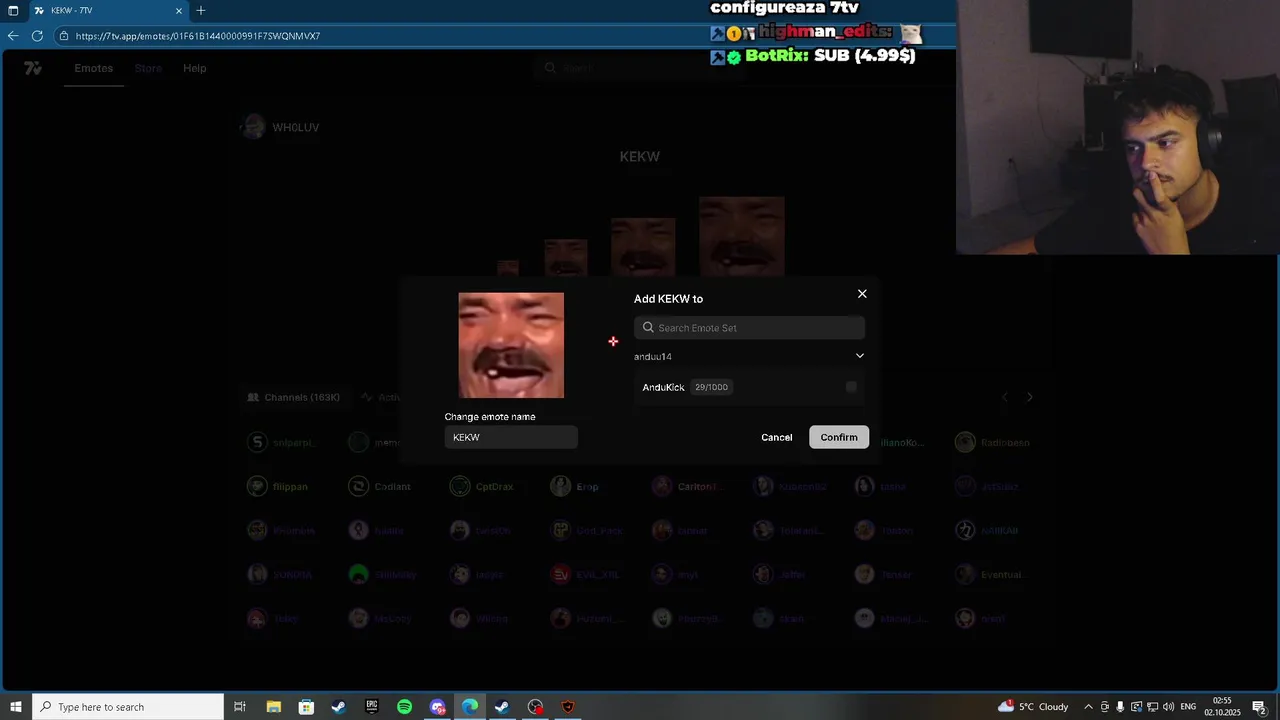Open File Explorer from taskbar
1280x720 pixels.
pos(273,707)
